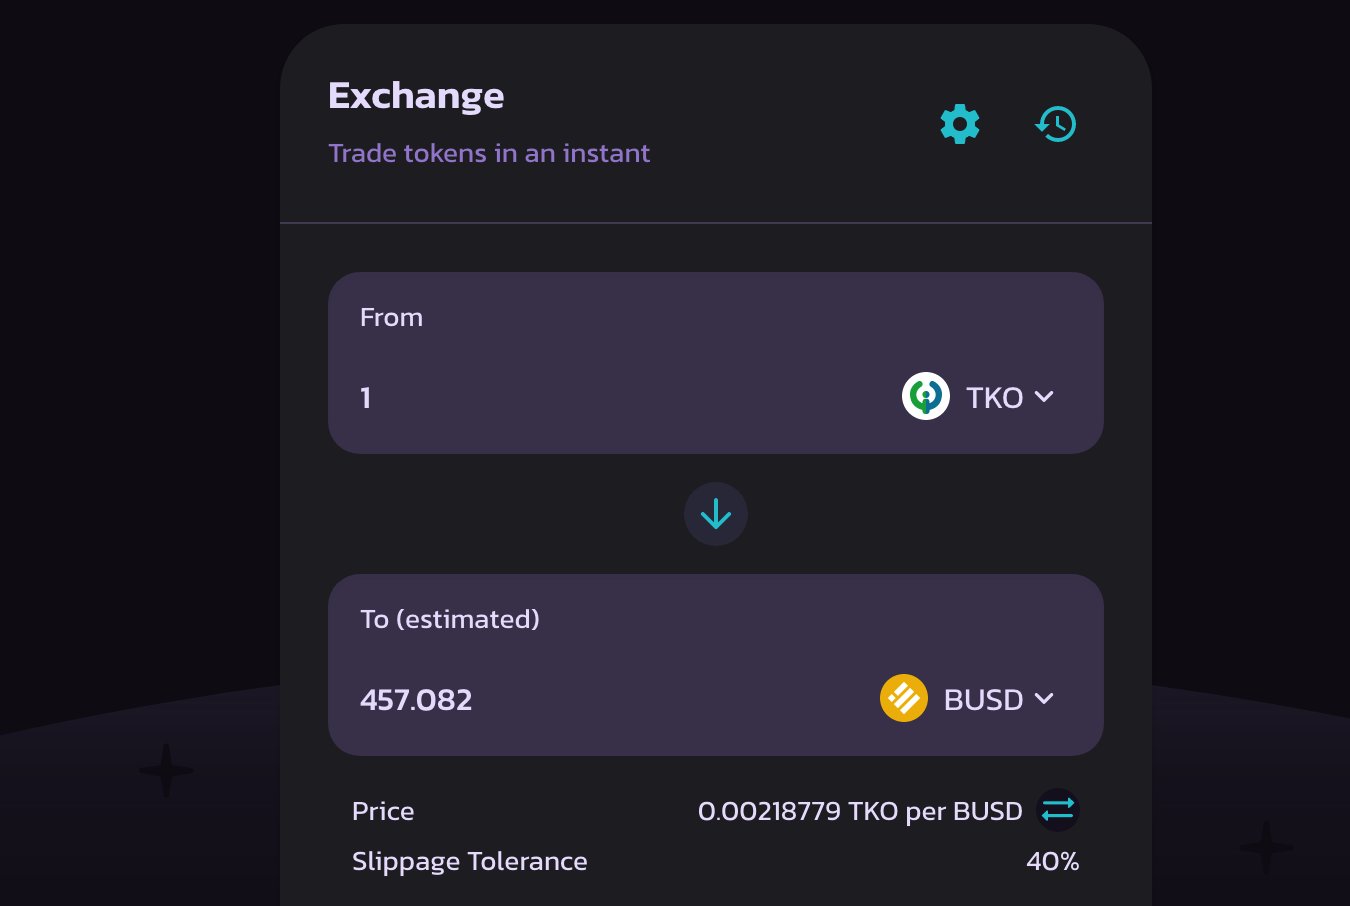
Task: Select the BUSD token label
Action: pyautogui.click(x=984, y=700)
